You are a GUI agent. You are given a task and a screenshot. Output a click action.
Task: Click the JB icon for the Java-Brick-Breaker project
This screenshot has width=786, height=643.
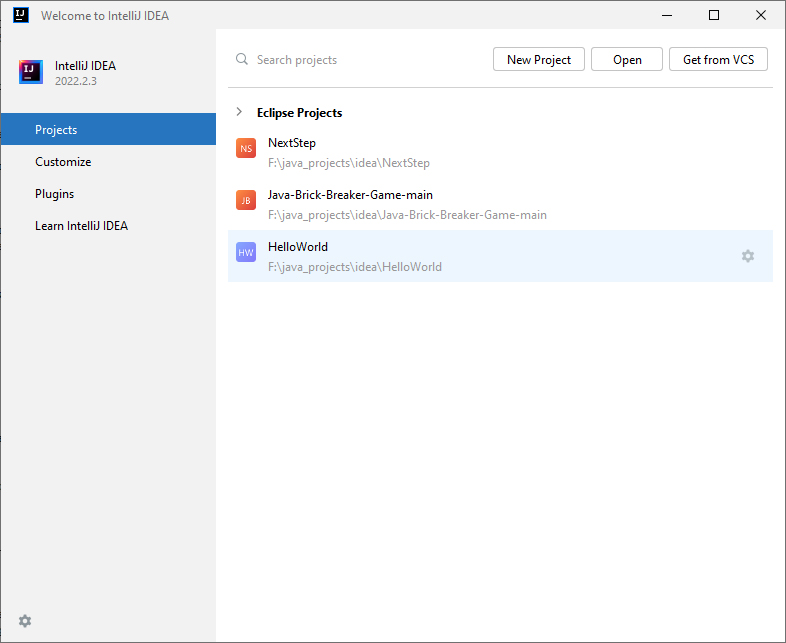coord(246,200)
